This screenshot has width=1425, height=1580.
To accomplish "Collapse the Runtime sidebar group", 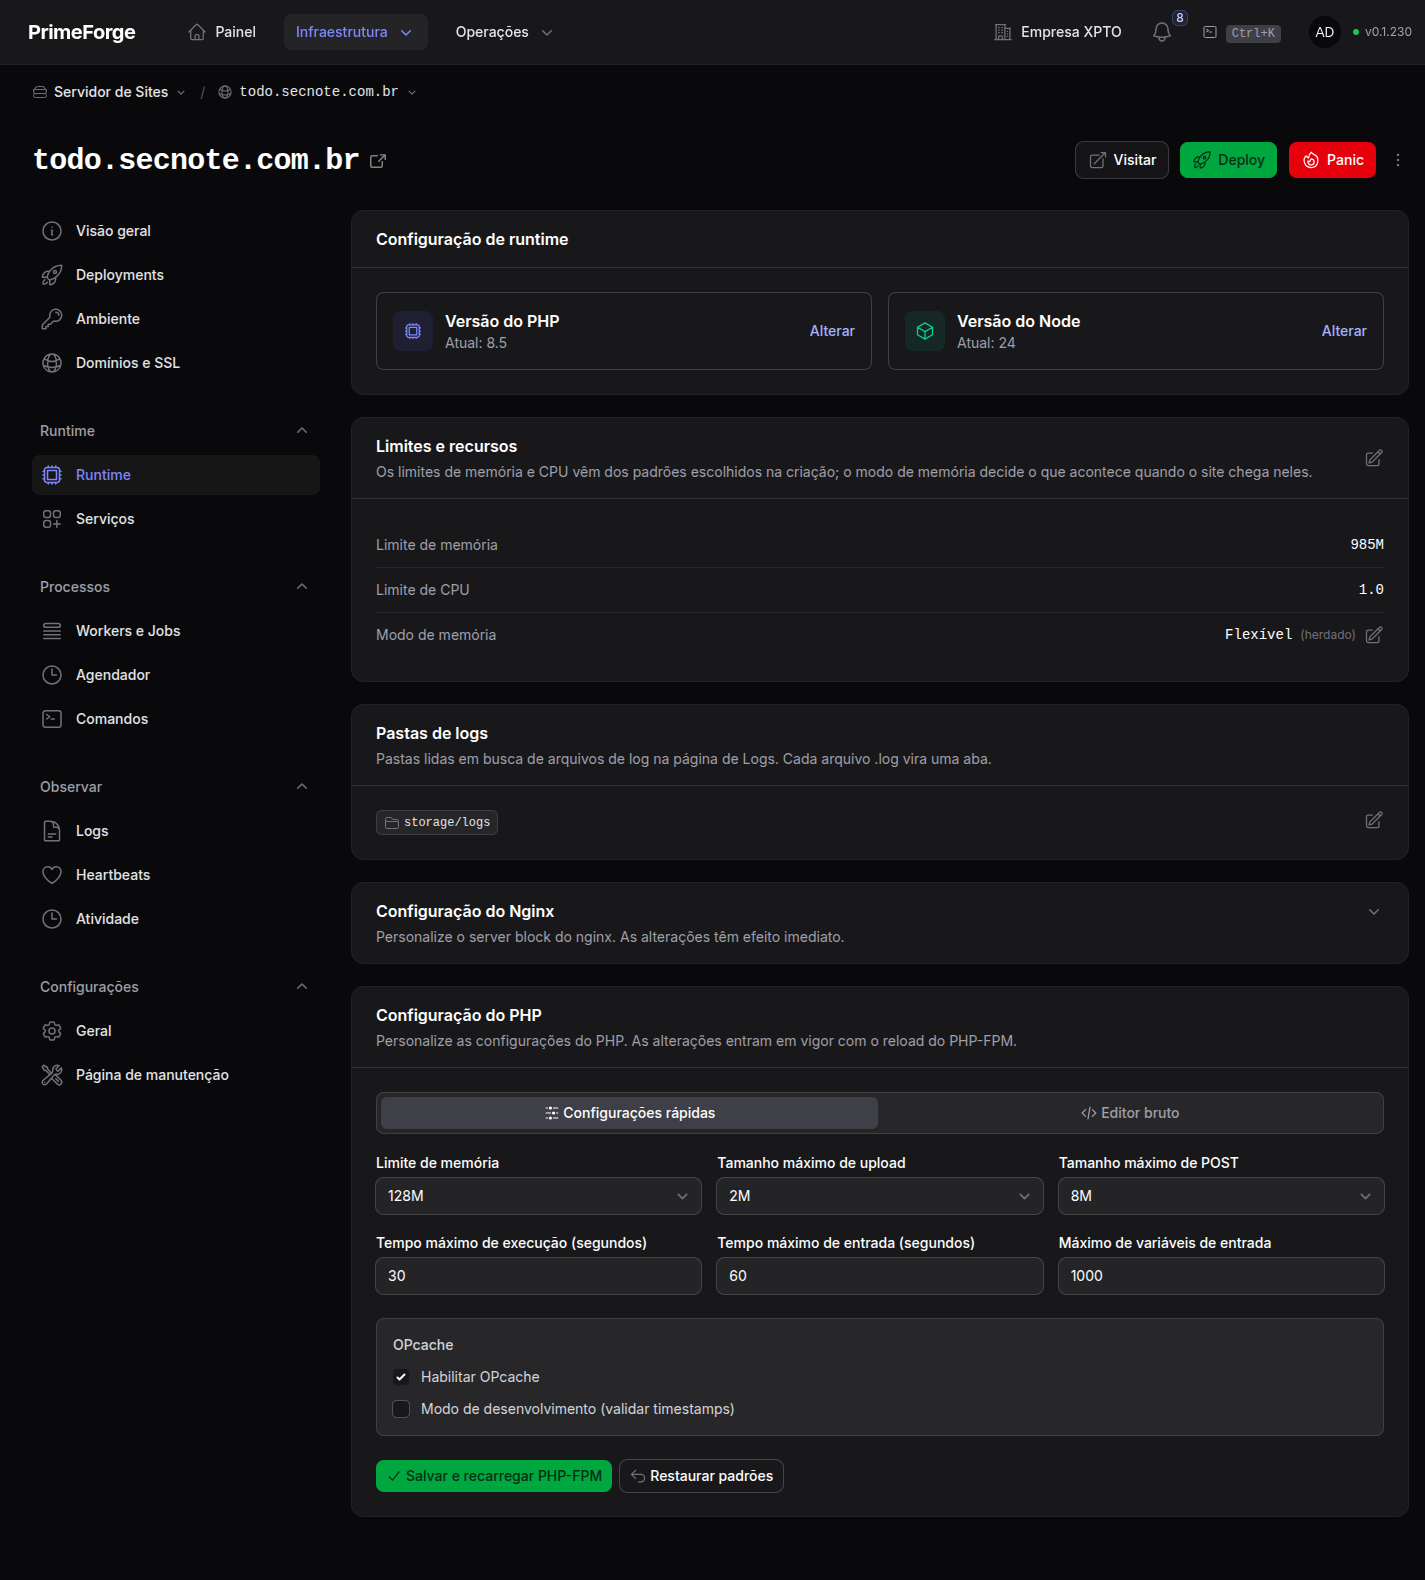I will pyautogui.click(x=302, y=431).
